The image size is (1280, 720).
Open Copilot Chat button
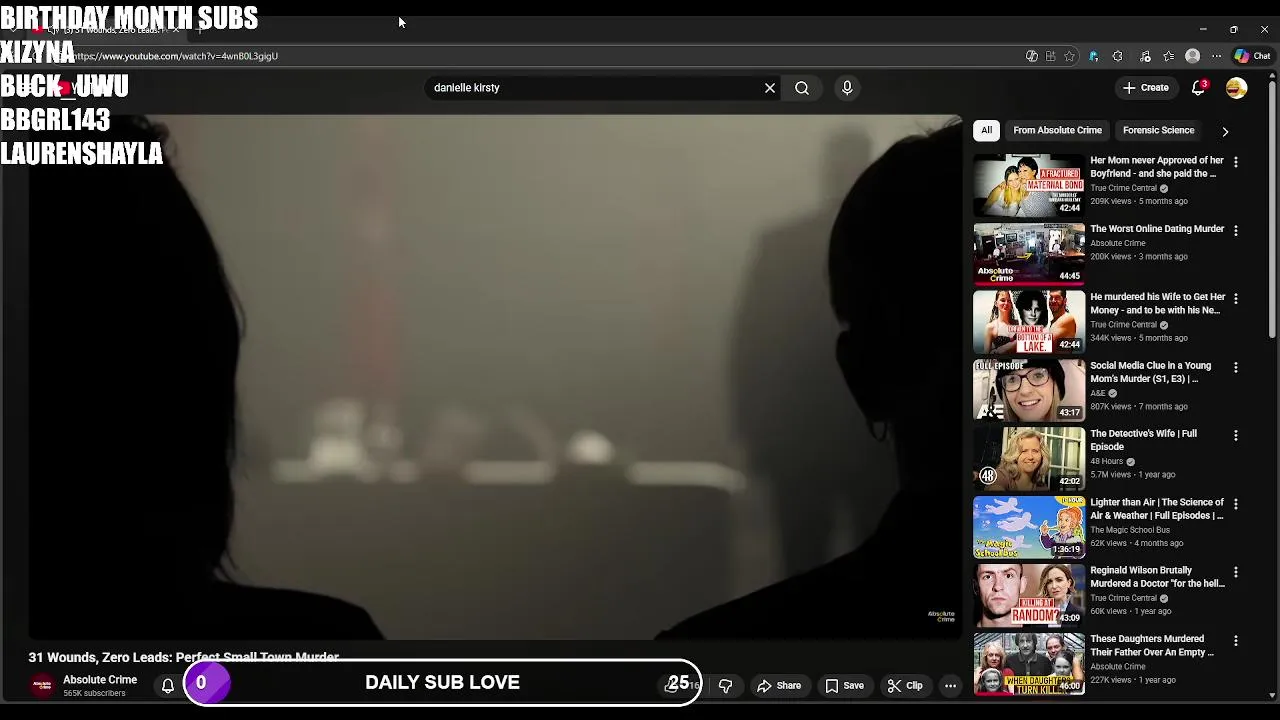click(x=1252, y=56)
